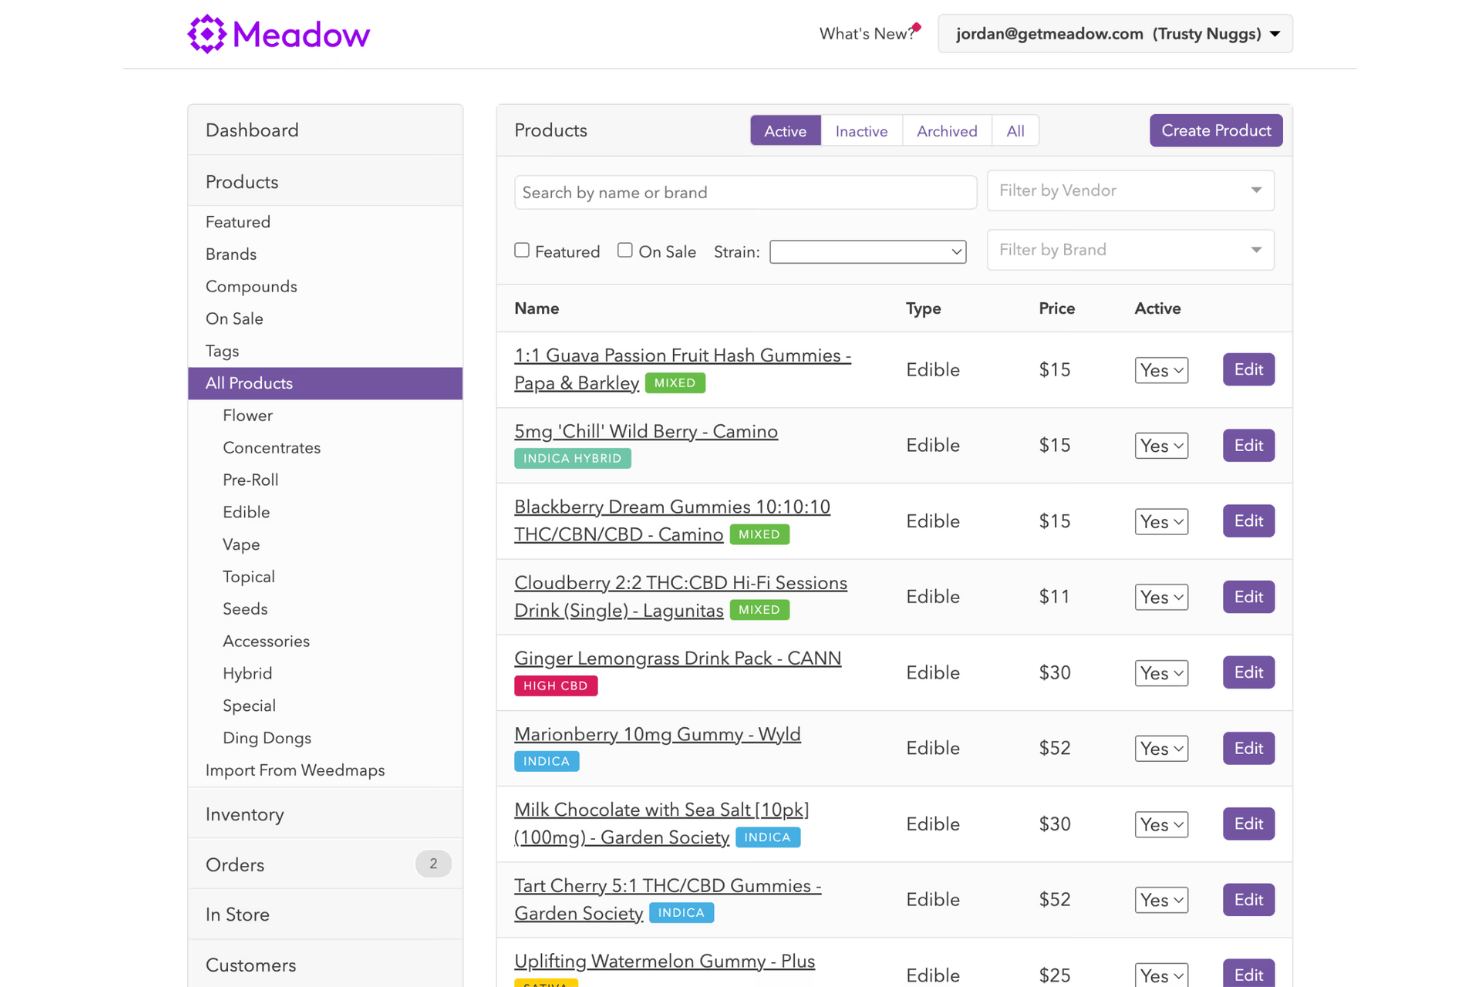Edit the Blackberry Dream Gummies product

[x=1249, y=521]
